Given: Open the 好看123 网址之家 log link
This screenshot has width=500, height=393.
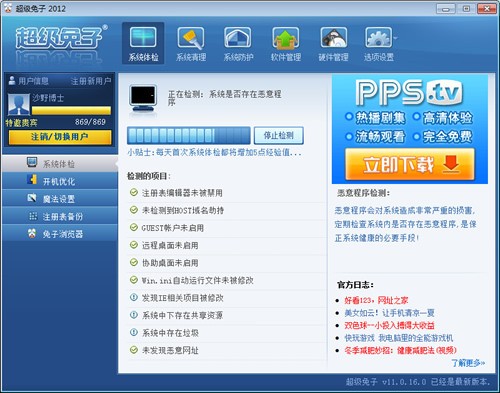Looking at the screenshot, I should pyautogui.click(x=376, y=300).
